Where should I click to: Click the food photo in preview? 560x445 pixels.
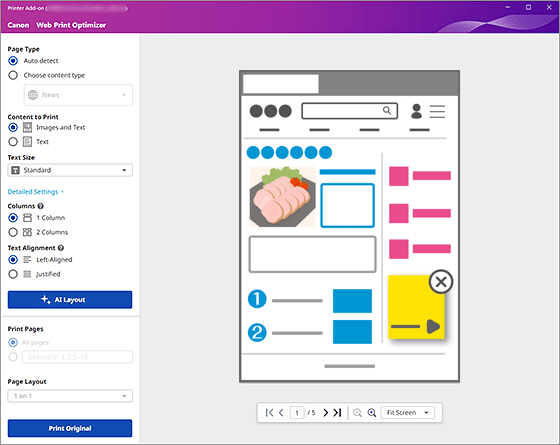click(282, 197)
